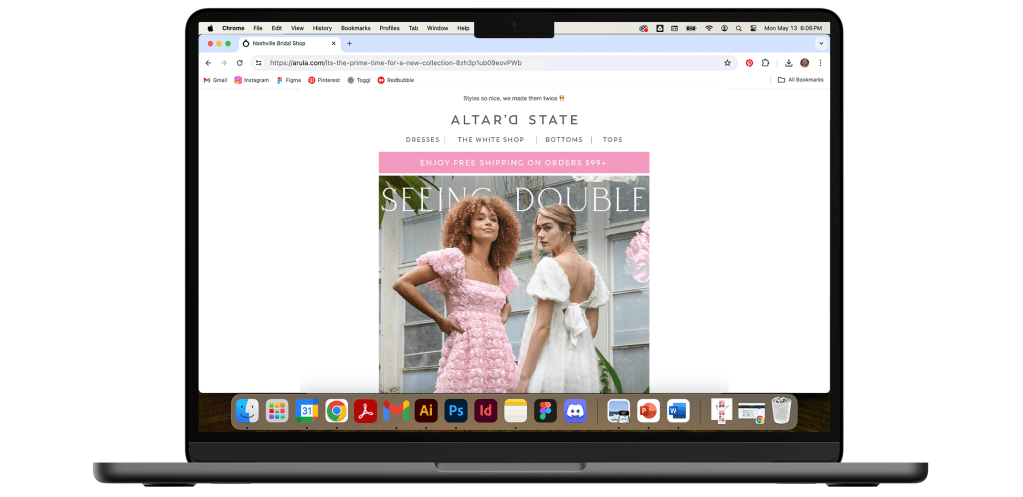
Task: Launch Adobe InDesign from the Dock
Action: pyautogui.click(x=485, y=411)
